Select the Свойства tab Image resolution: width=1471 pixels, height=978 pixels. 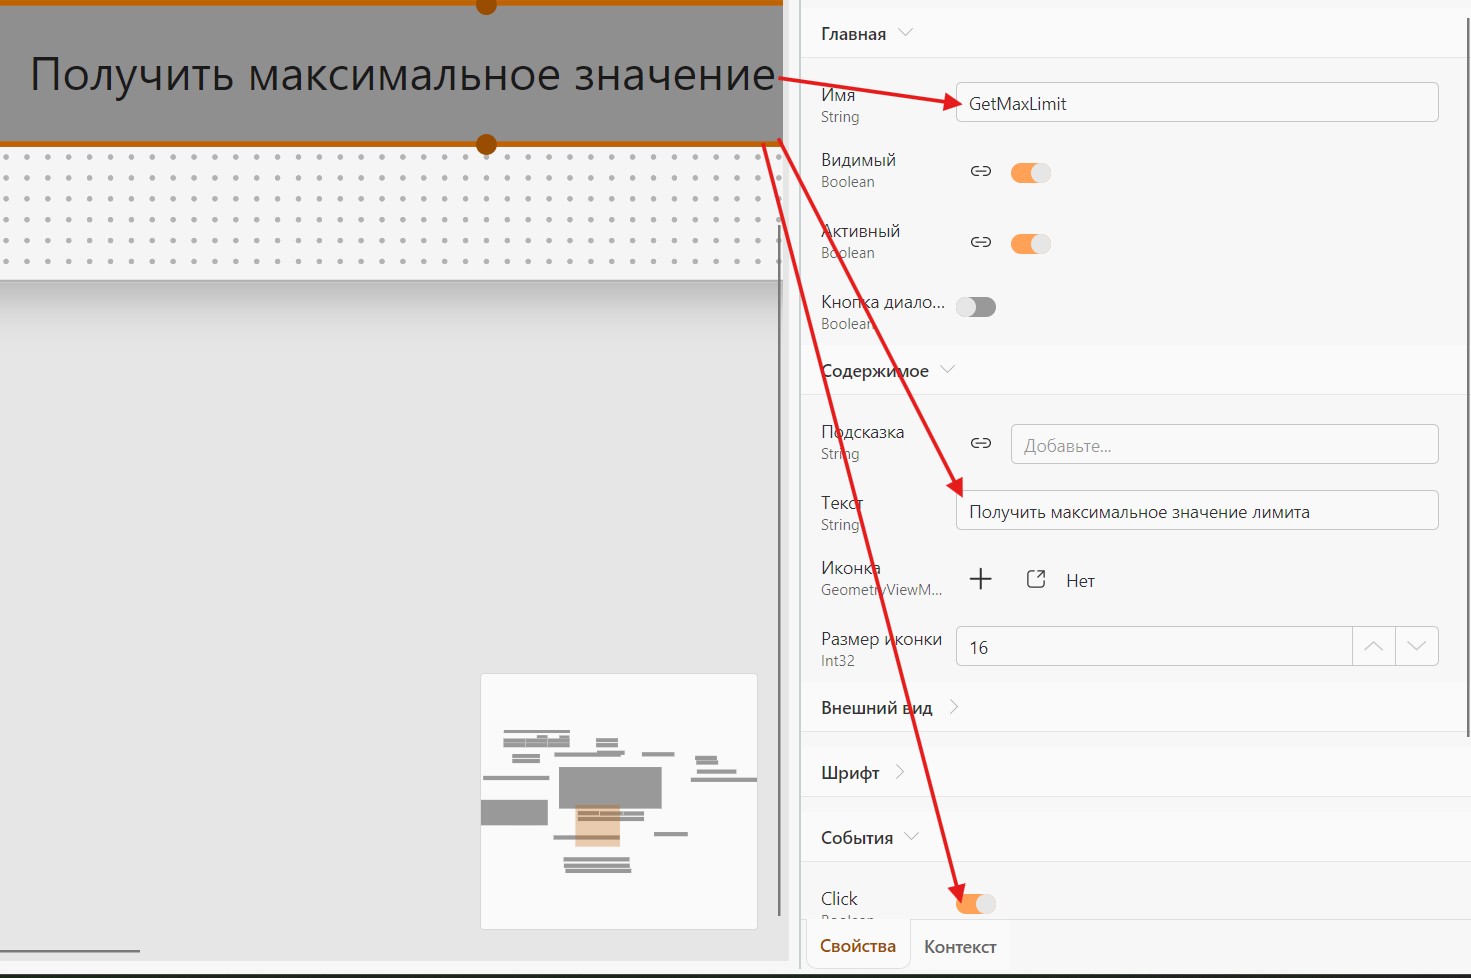(x=858, y=946)
